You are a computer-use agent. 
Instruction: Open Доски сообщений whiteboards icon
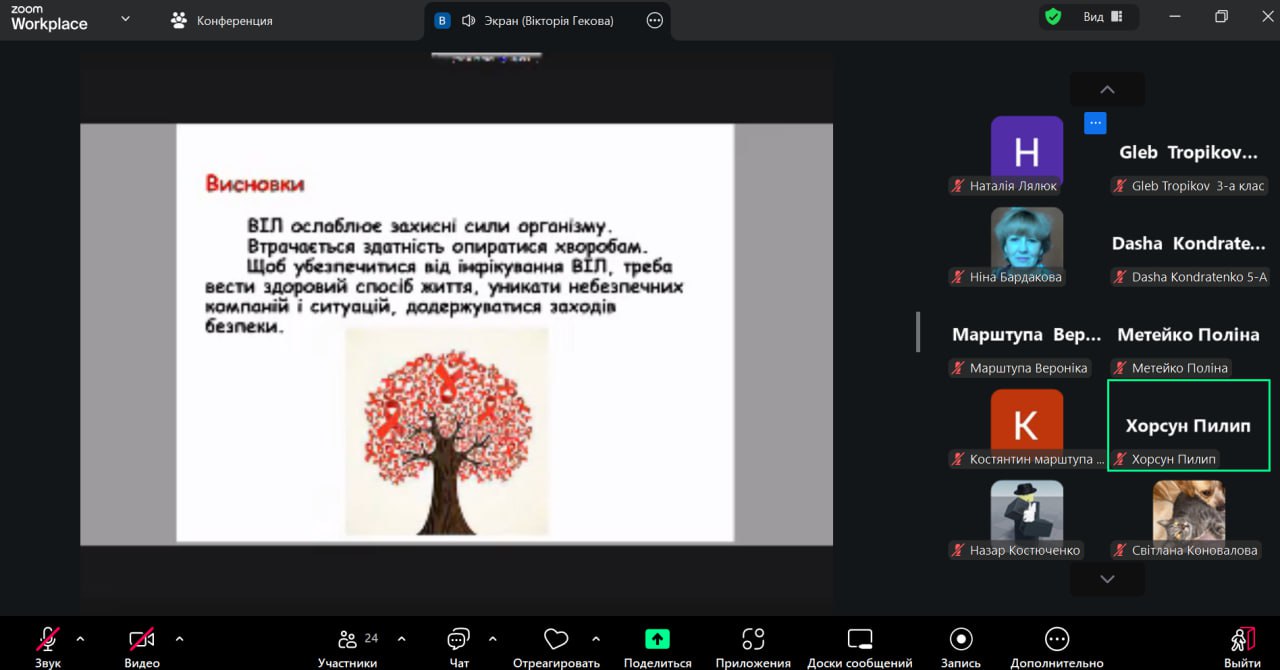point(859,640)
